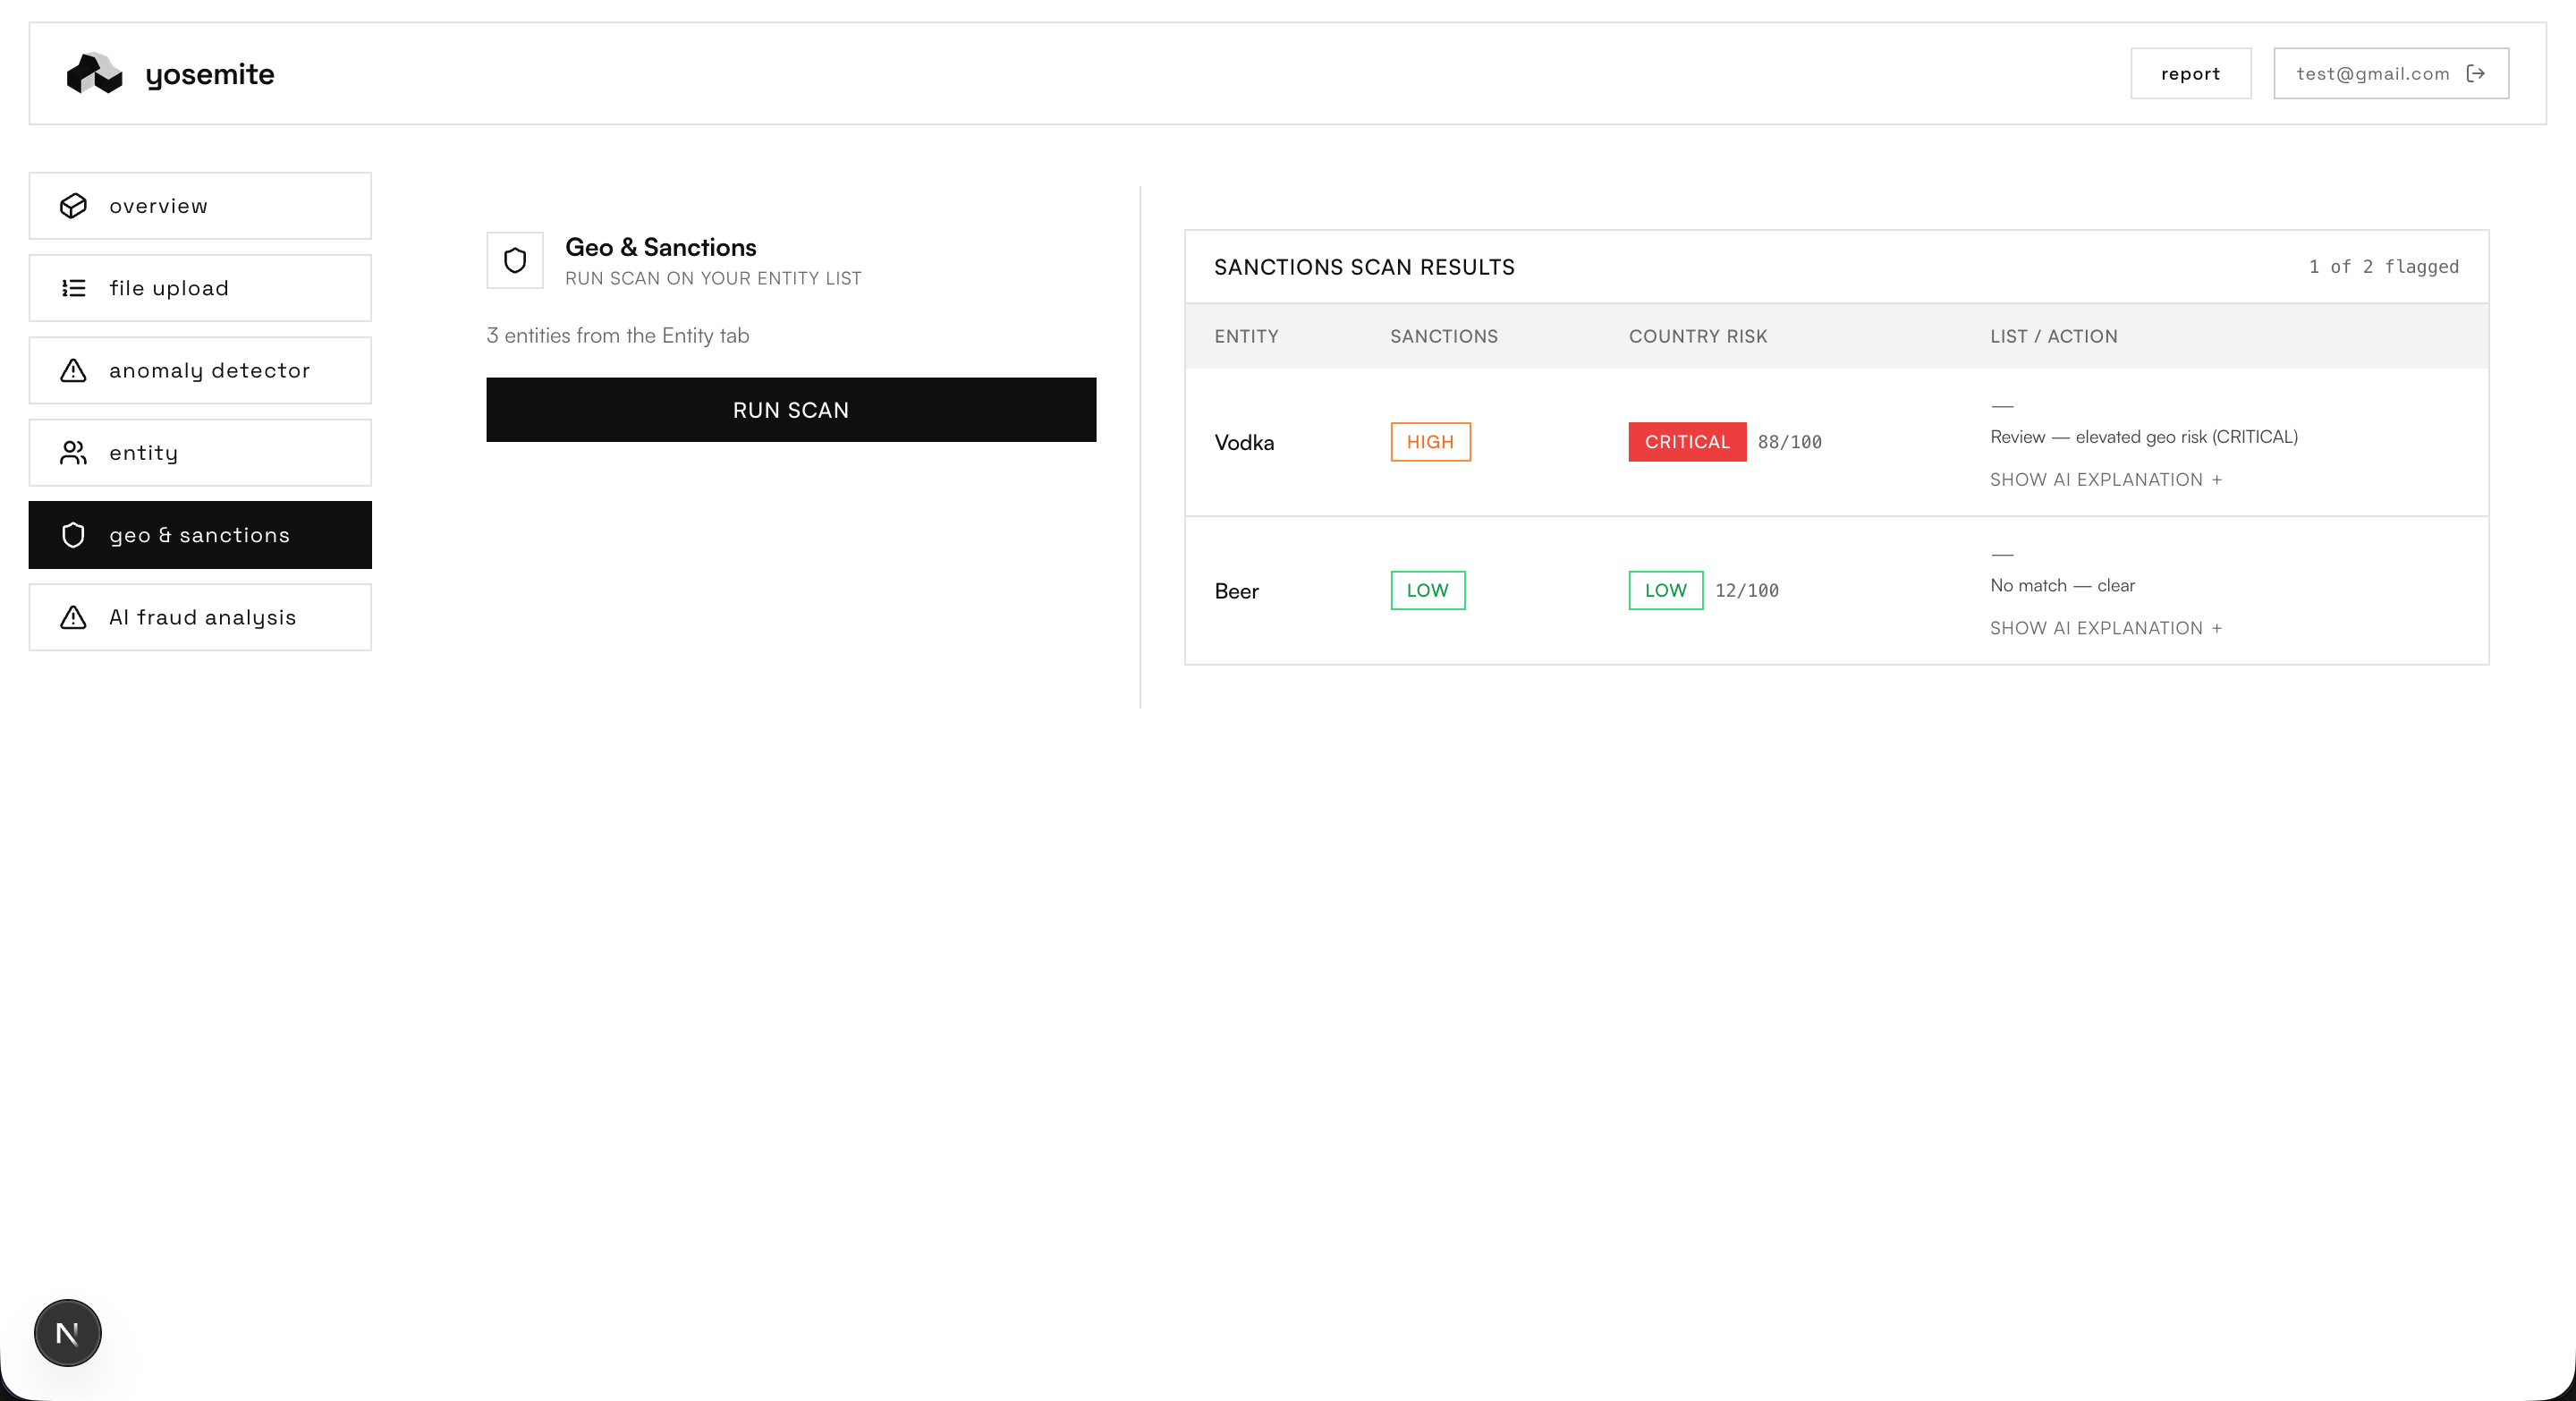This screenshot has width=2576, height=1401.
Task: Expand AI explanation for Beer
Action: (2105, 628)
